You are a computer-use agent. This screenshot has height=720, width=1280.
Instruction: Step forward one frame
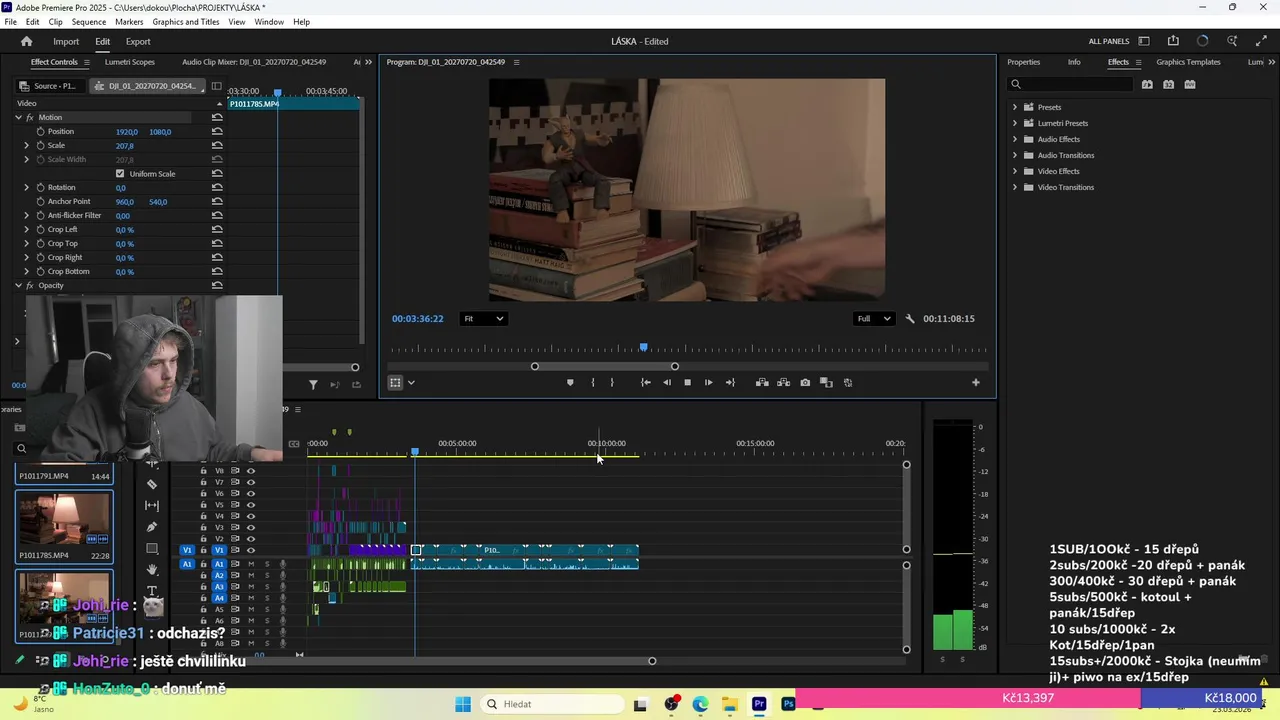point(709,382)
